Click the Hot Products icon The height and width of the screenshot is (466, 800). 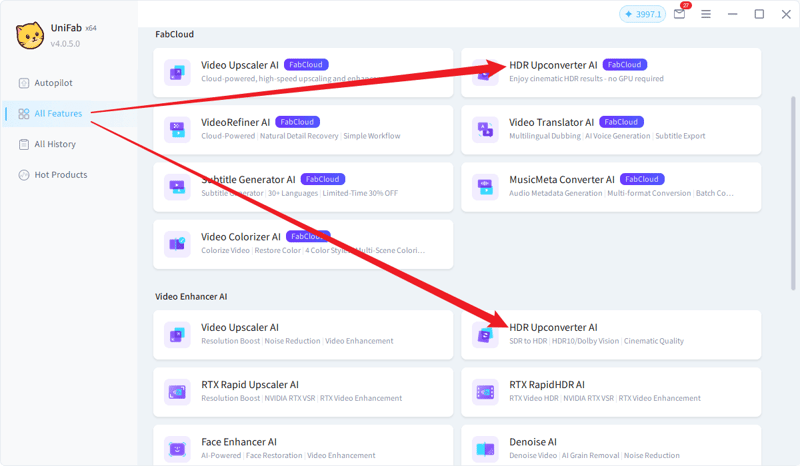[23, 175]
